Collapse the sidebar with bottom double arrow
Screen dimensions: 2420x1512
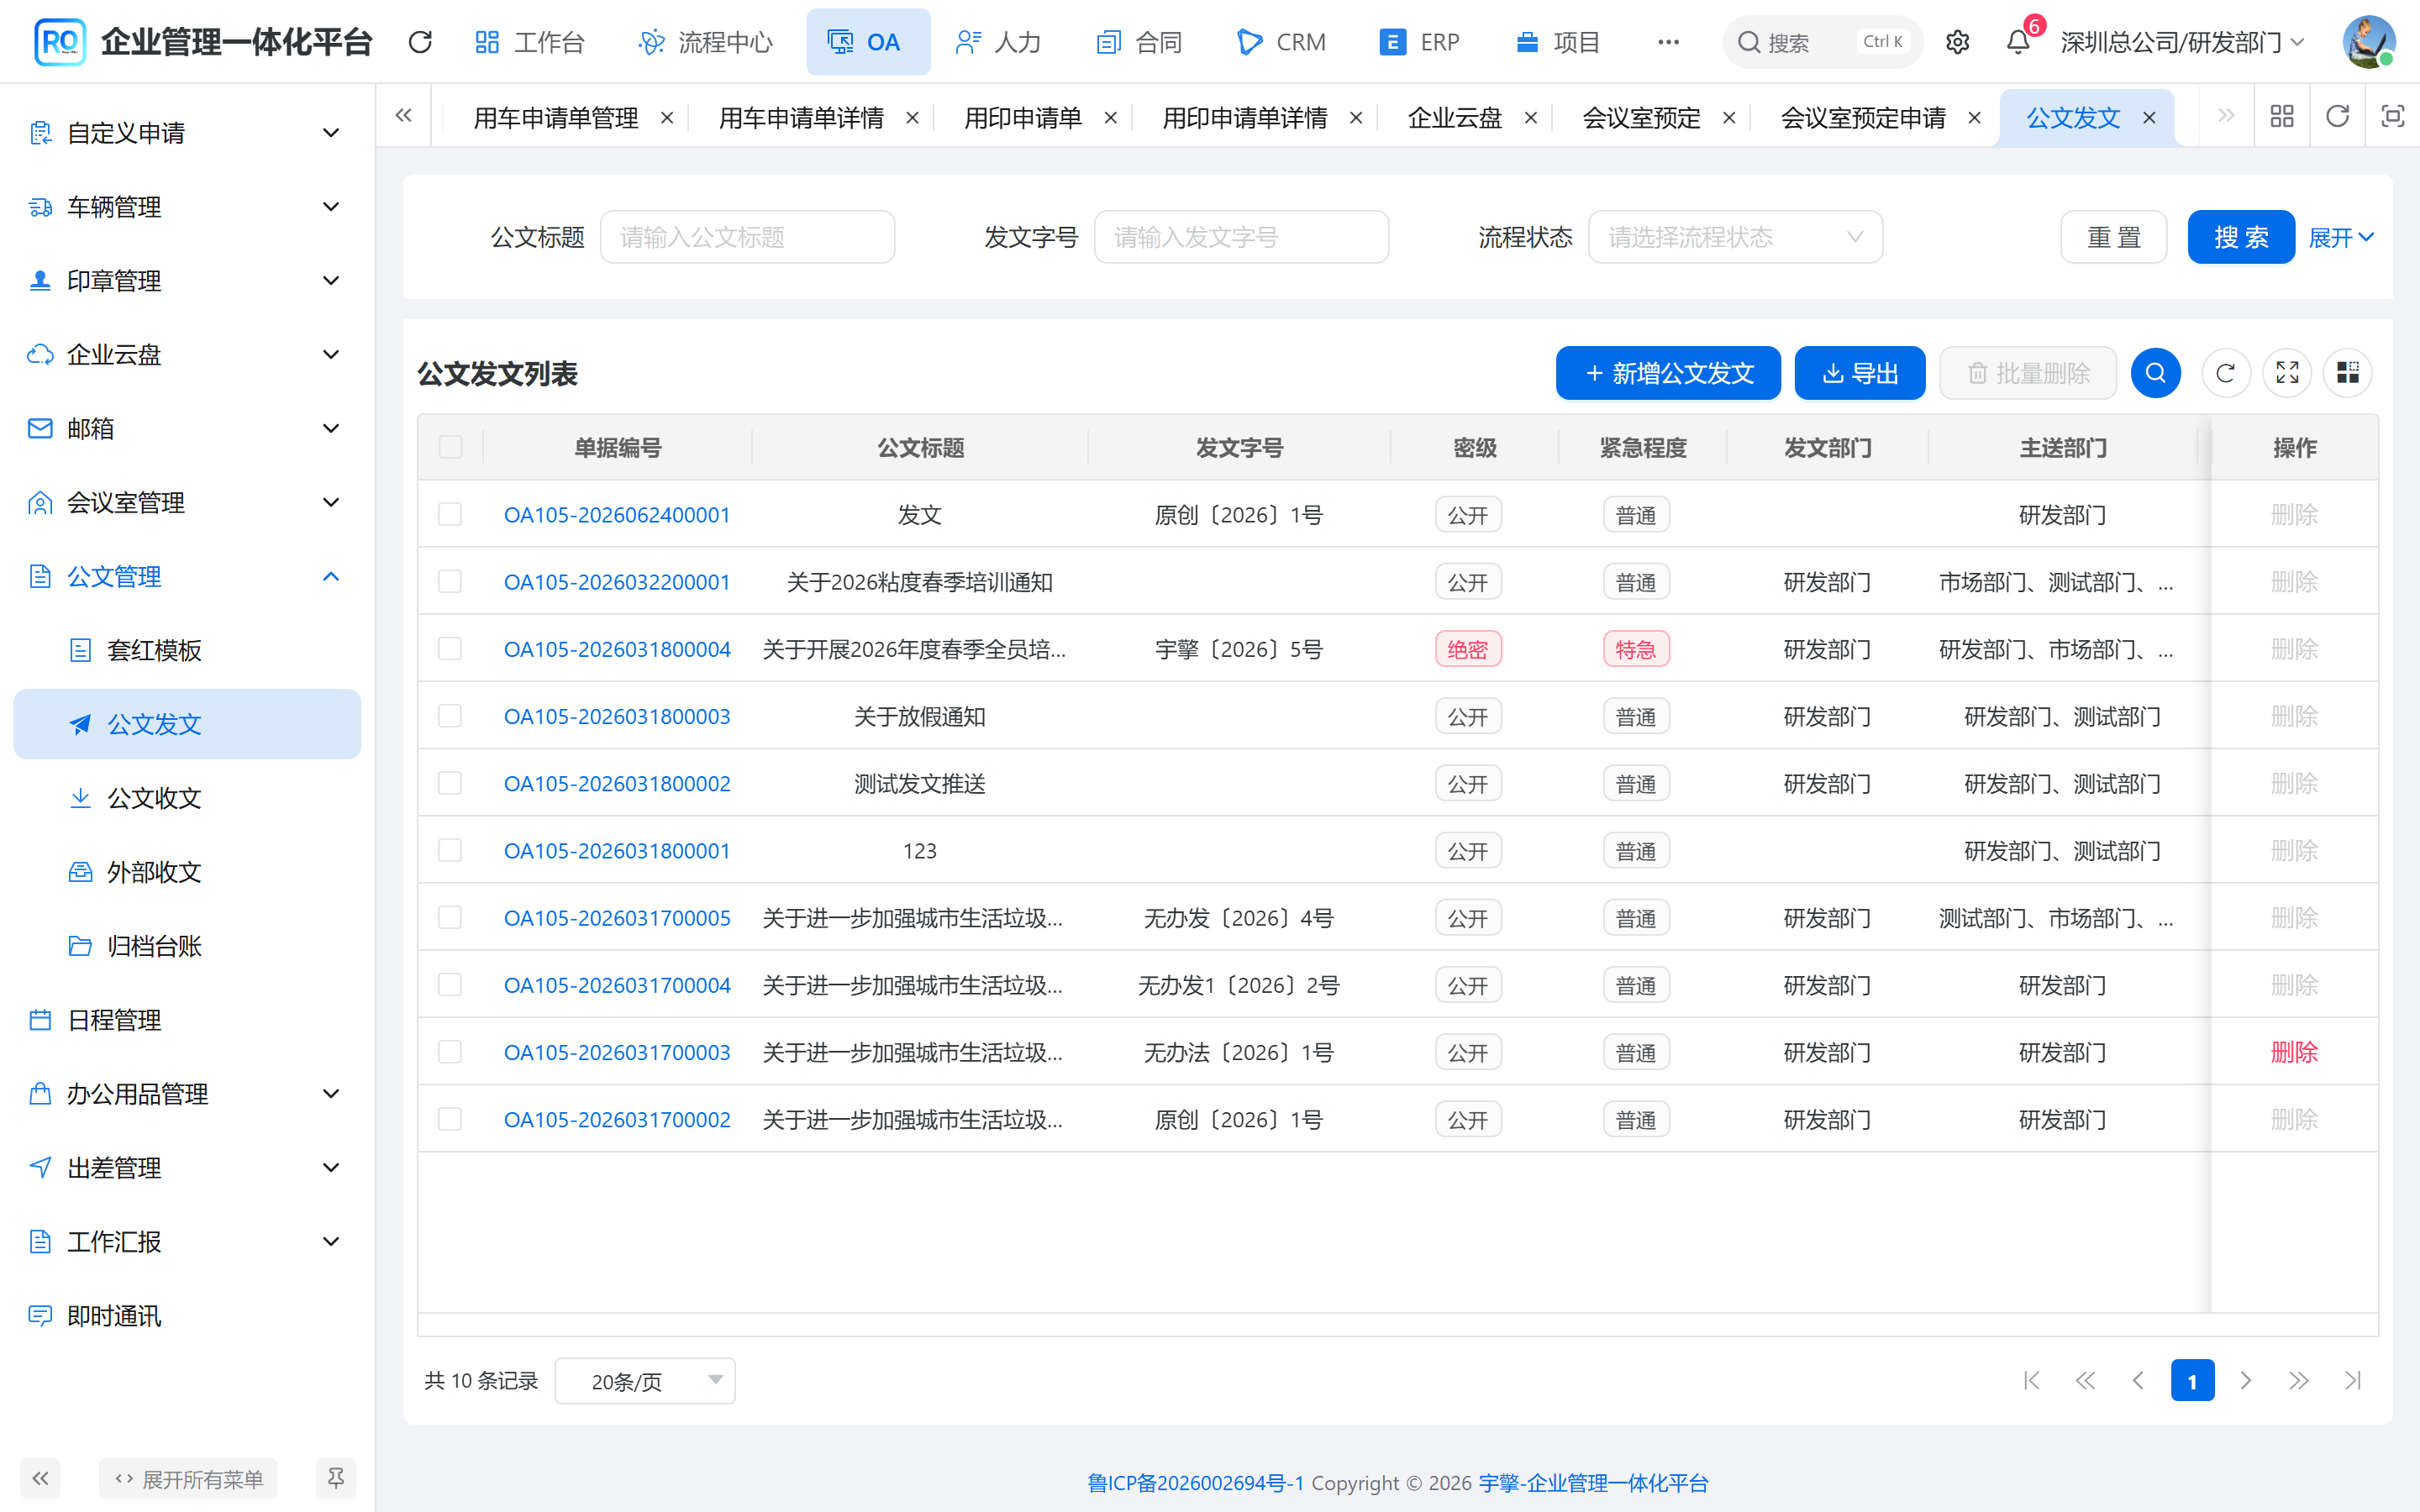click(40, 1478)
